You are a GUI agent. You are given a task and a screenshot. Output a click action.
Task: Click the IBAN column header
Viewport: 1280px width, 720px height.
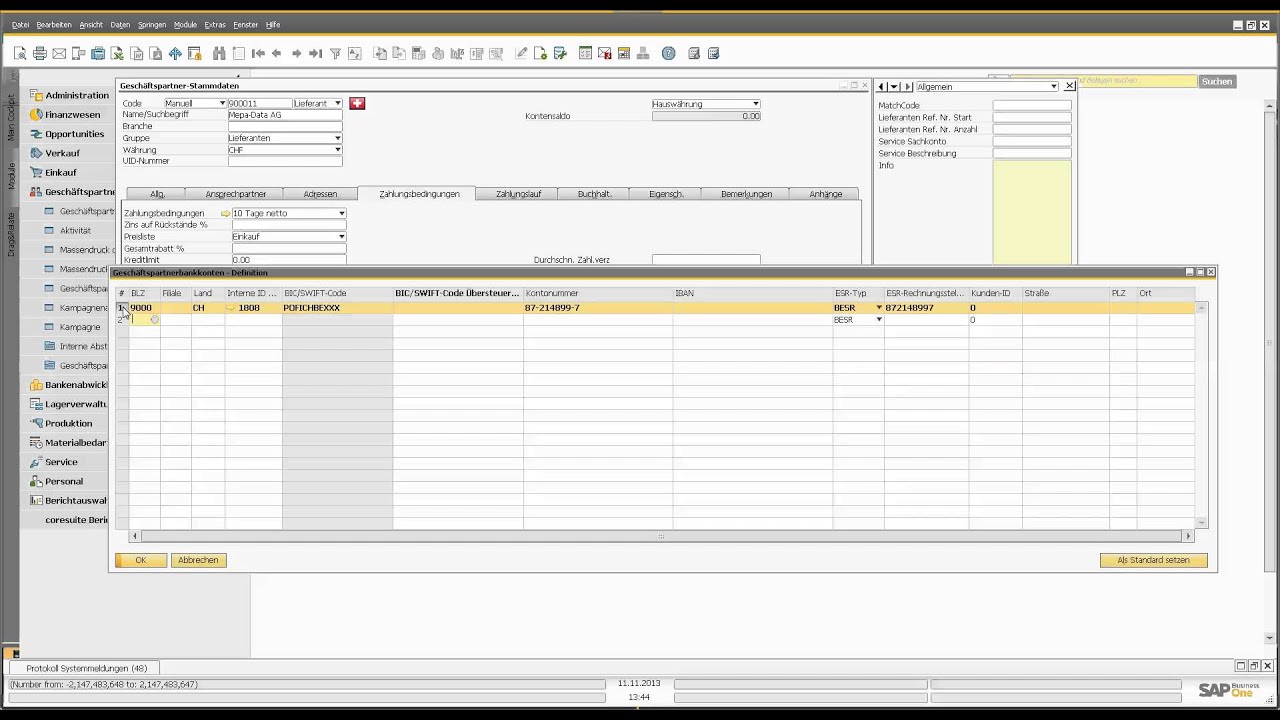pos(752,293)
